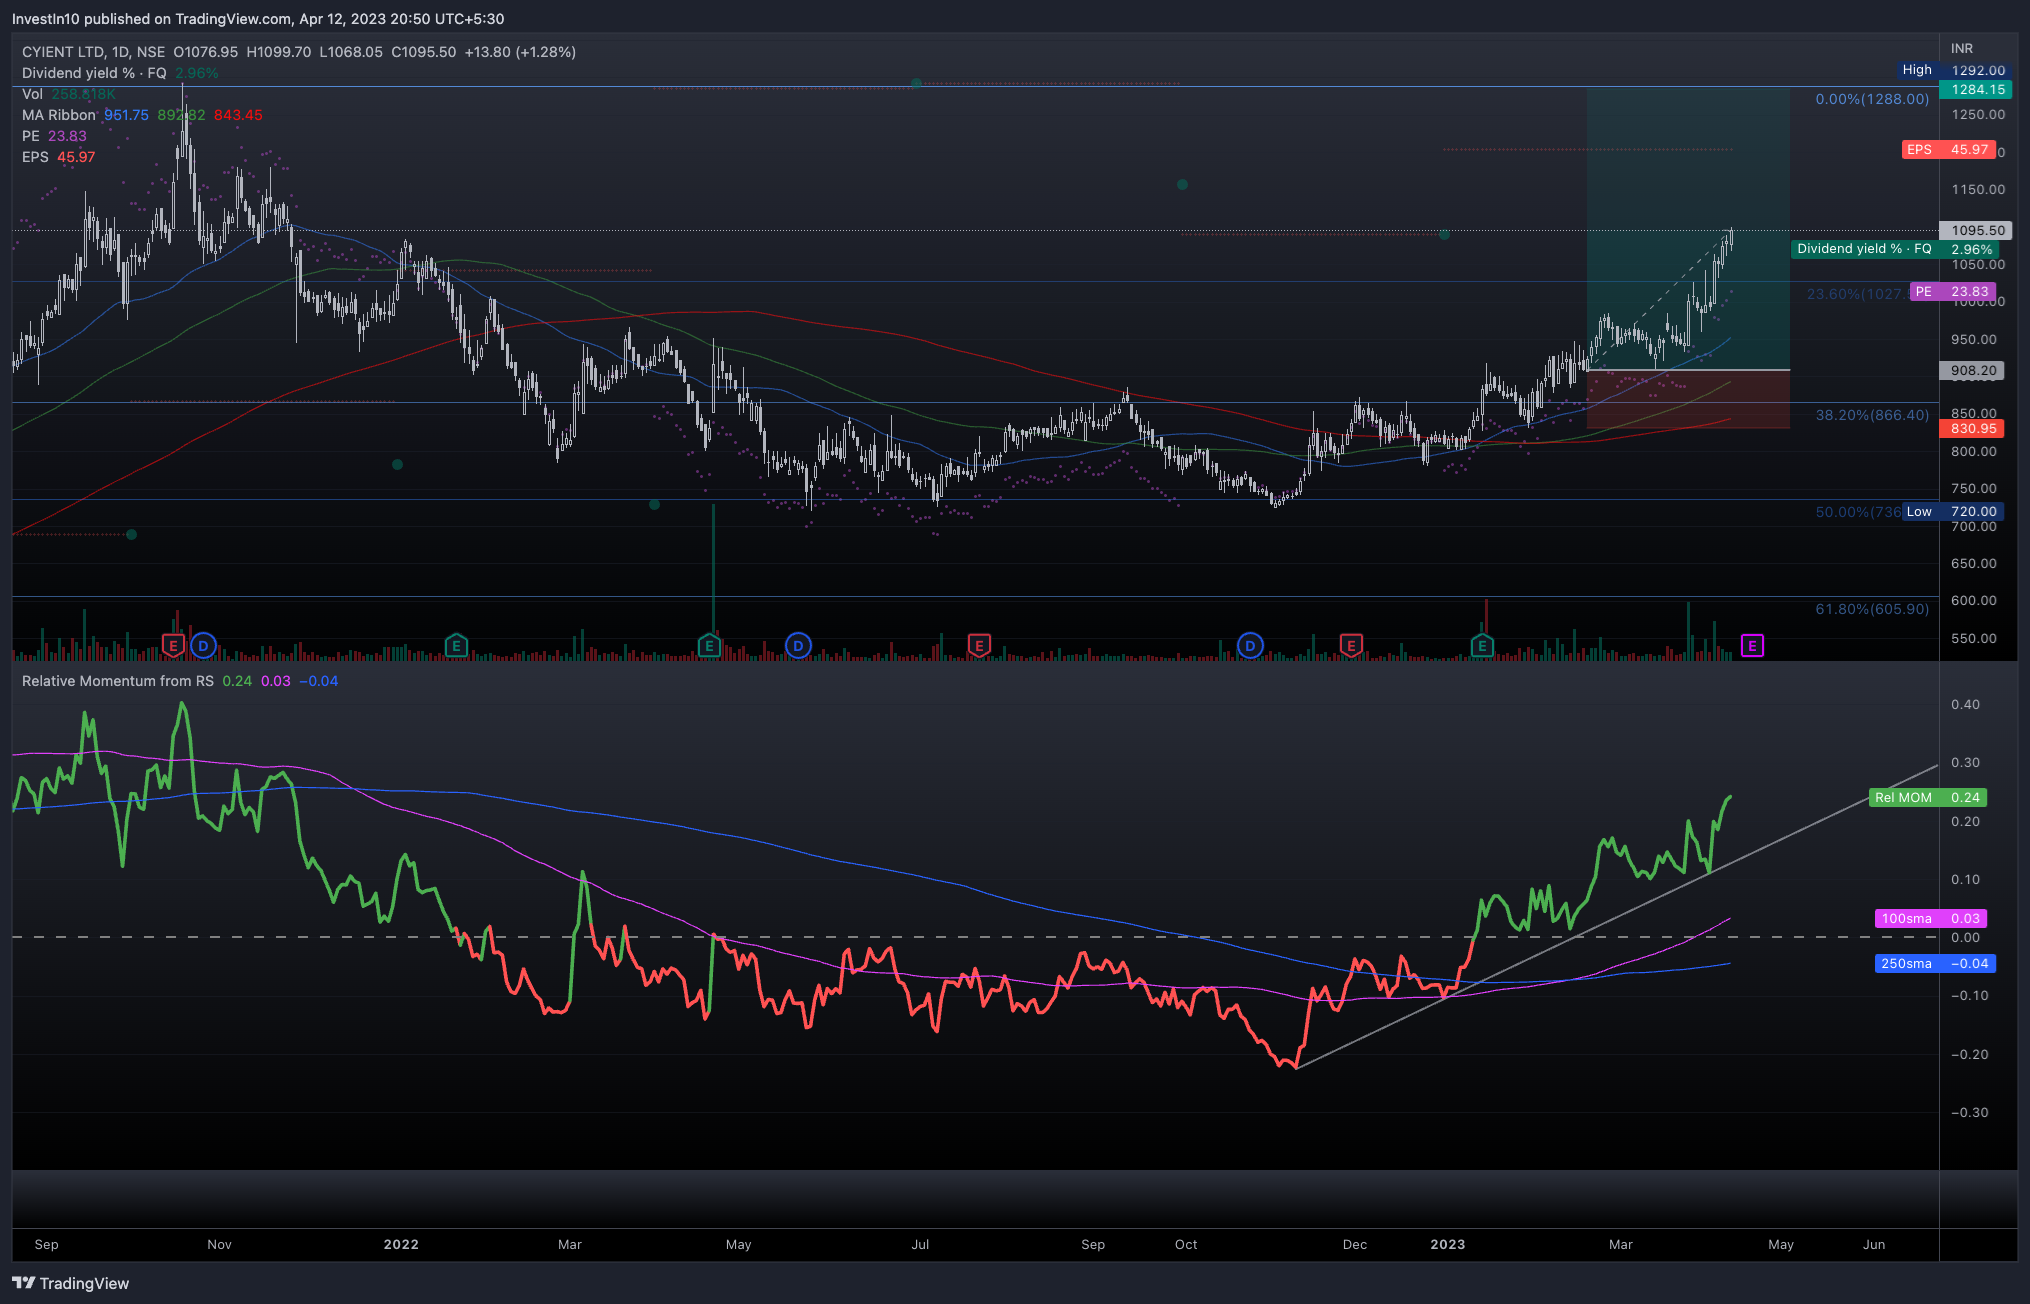Click the red 843.45 MA Ribbon value
The image size is (2030, 1304).
(238, 115)
